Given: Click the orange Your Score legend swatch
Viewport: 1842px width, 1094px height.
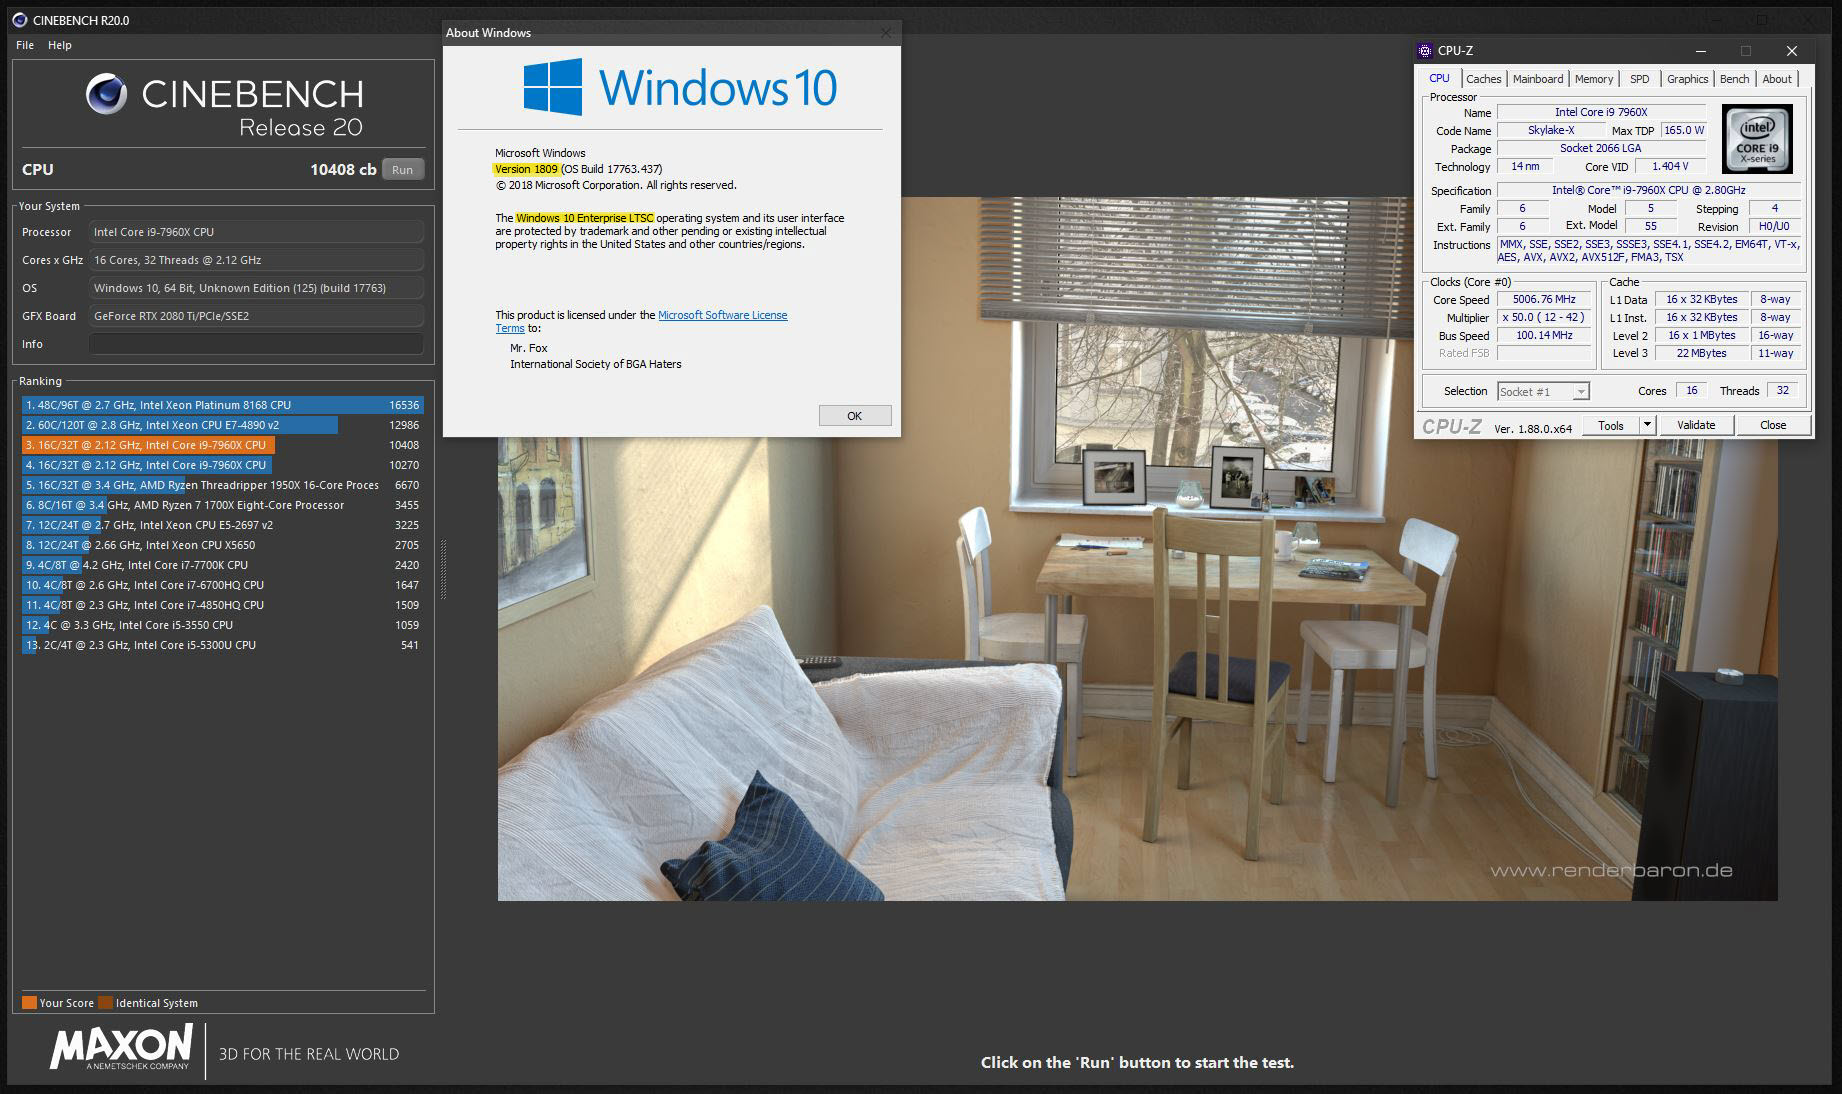Looking at the screenshot, I should pos(29,1002).
